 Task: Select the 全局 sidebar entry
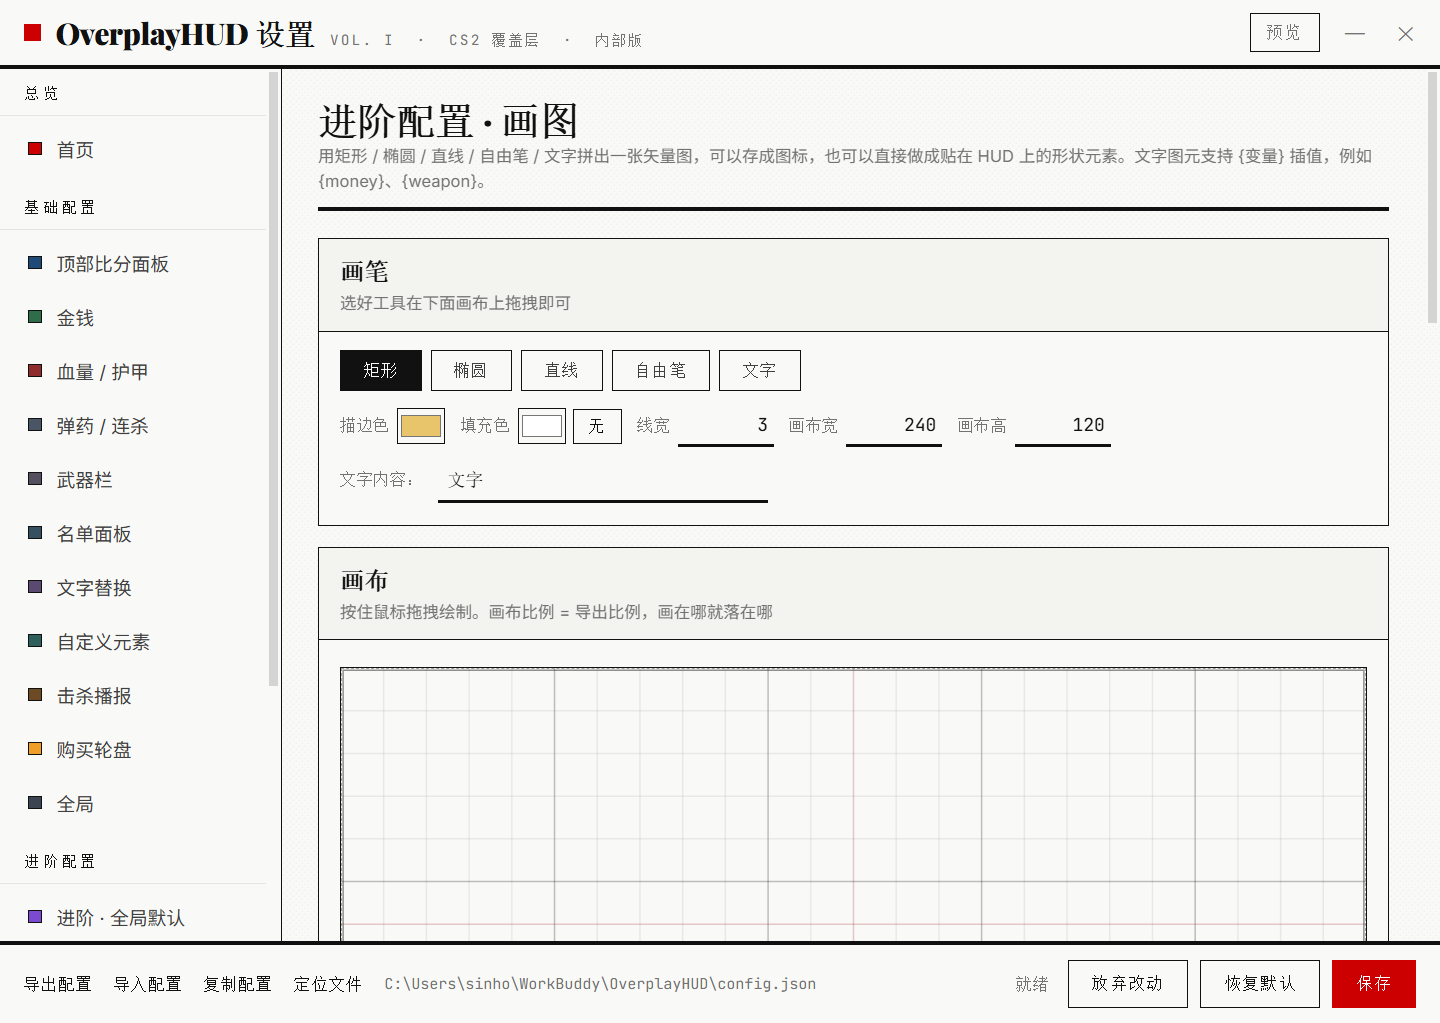click(134, 804)
